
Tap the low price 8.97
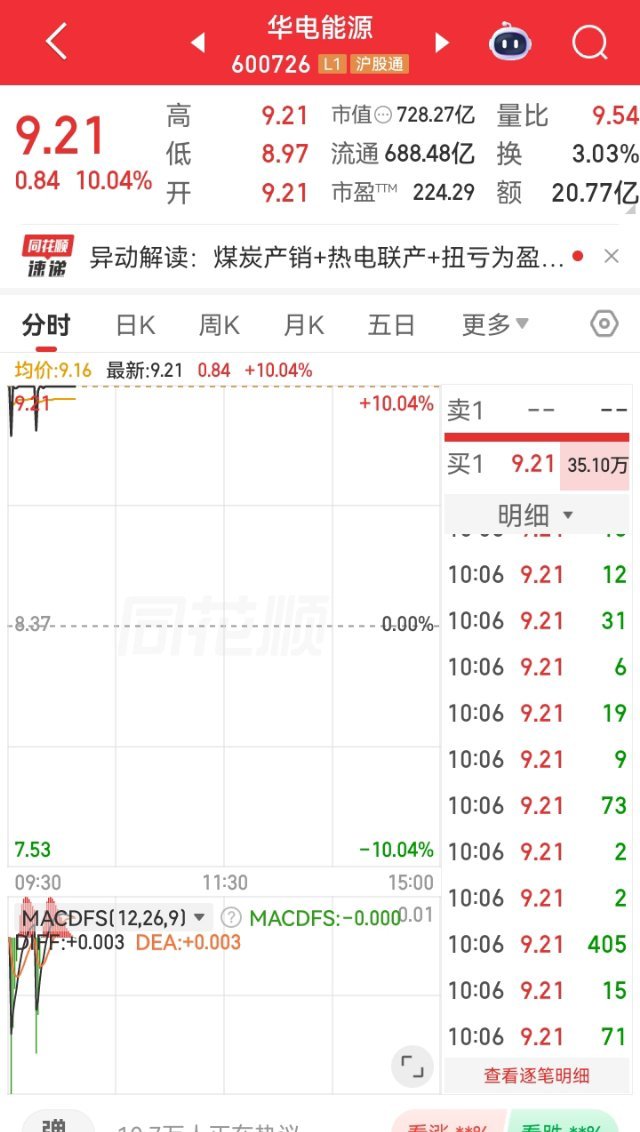coord(285,154)
